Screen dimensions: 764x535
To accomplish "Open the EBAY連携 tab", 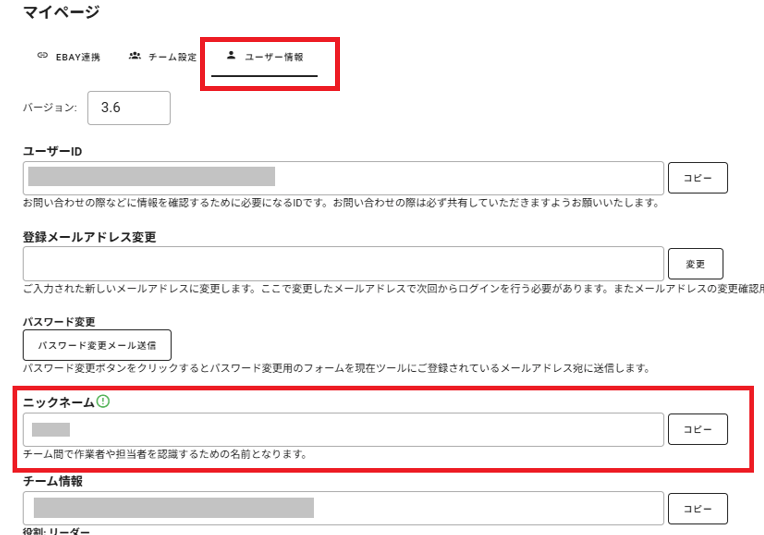I will pyautogui.click(x=68, y=57).
